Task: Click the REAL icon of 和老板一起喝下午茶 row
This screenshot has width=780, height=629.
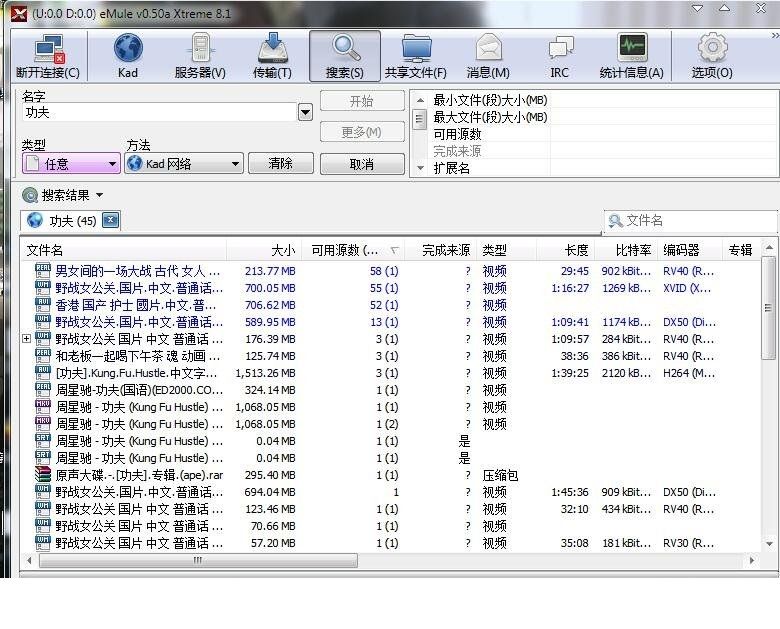Action: [43, 356]
